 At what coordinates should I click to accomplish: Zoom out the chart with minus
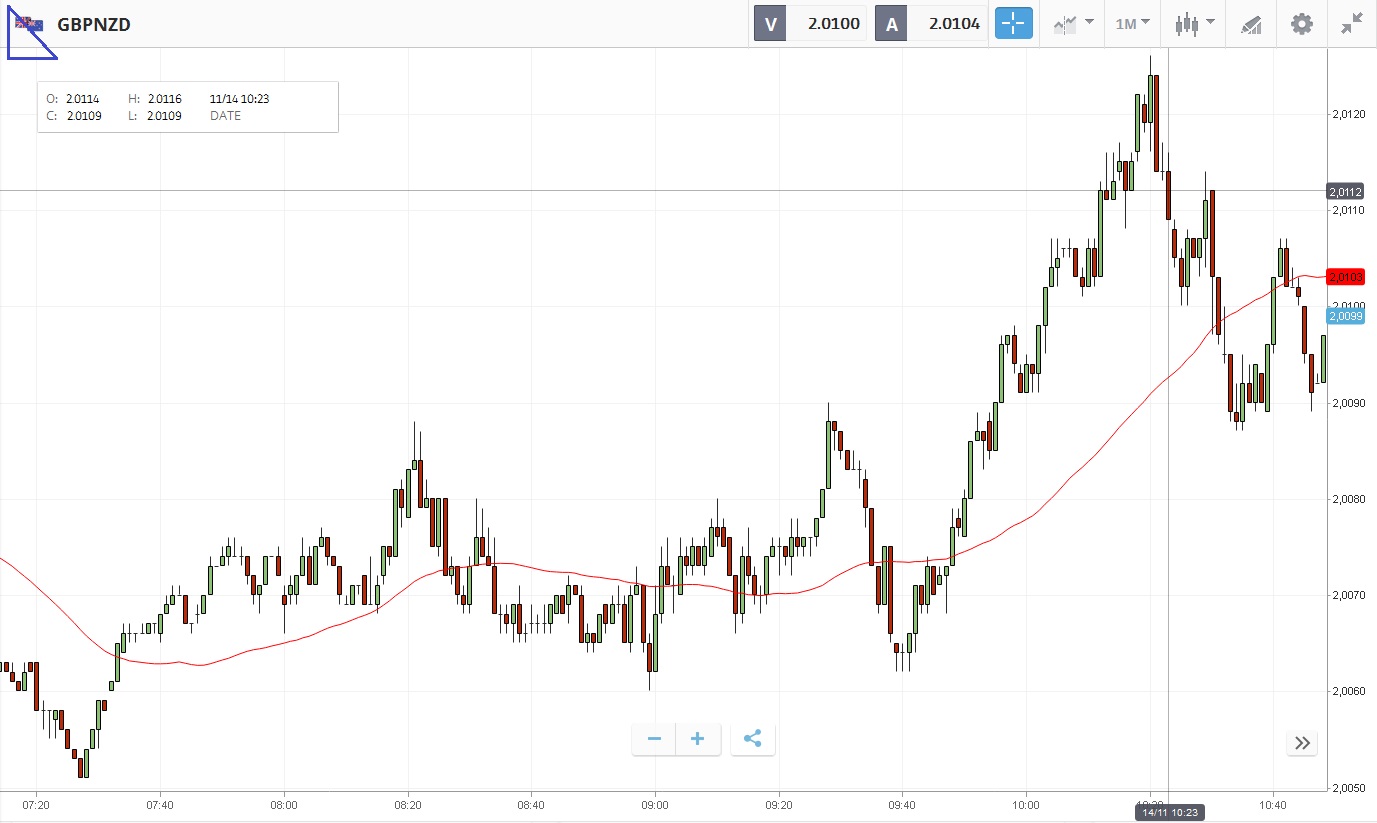(x=654, y=739)
